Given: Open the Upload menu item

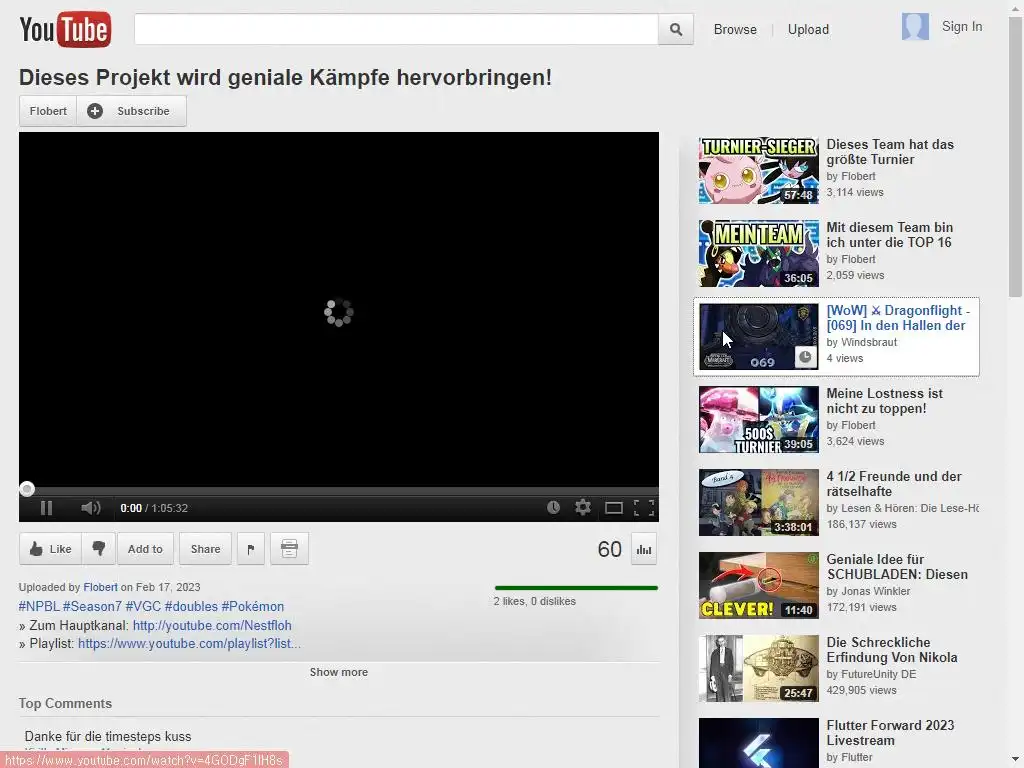Looking at the screenshot, I should click(808, 29).
